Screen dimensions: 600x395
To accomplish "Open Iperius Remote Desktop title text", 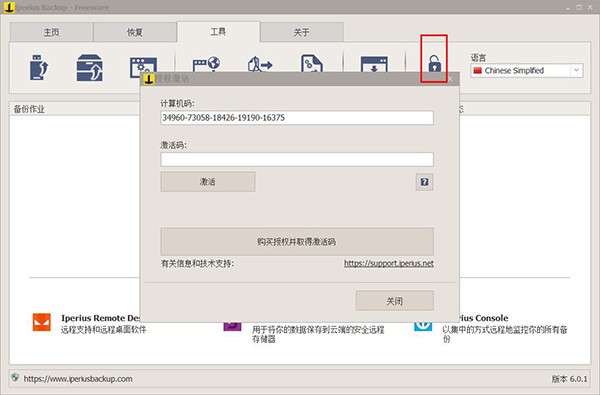I will 101,318.
